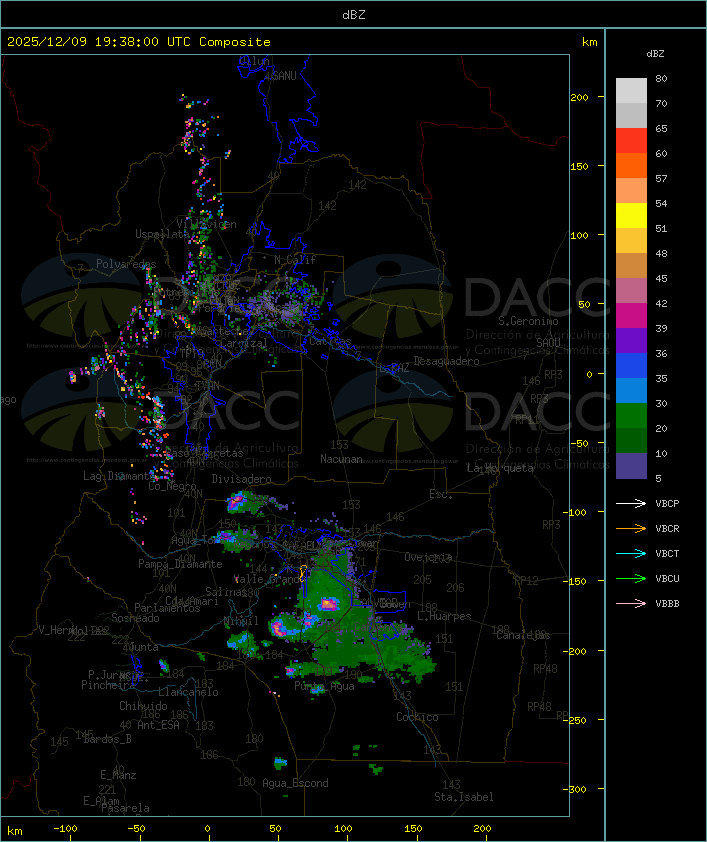Viewport: 707px width, 842px height.
Task: Click the cyan VBCT arrow icon
Action: pyautogui.click(x=631, y=553)
